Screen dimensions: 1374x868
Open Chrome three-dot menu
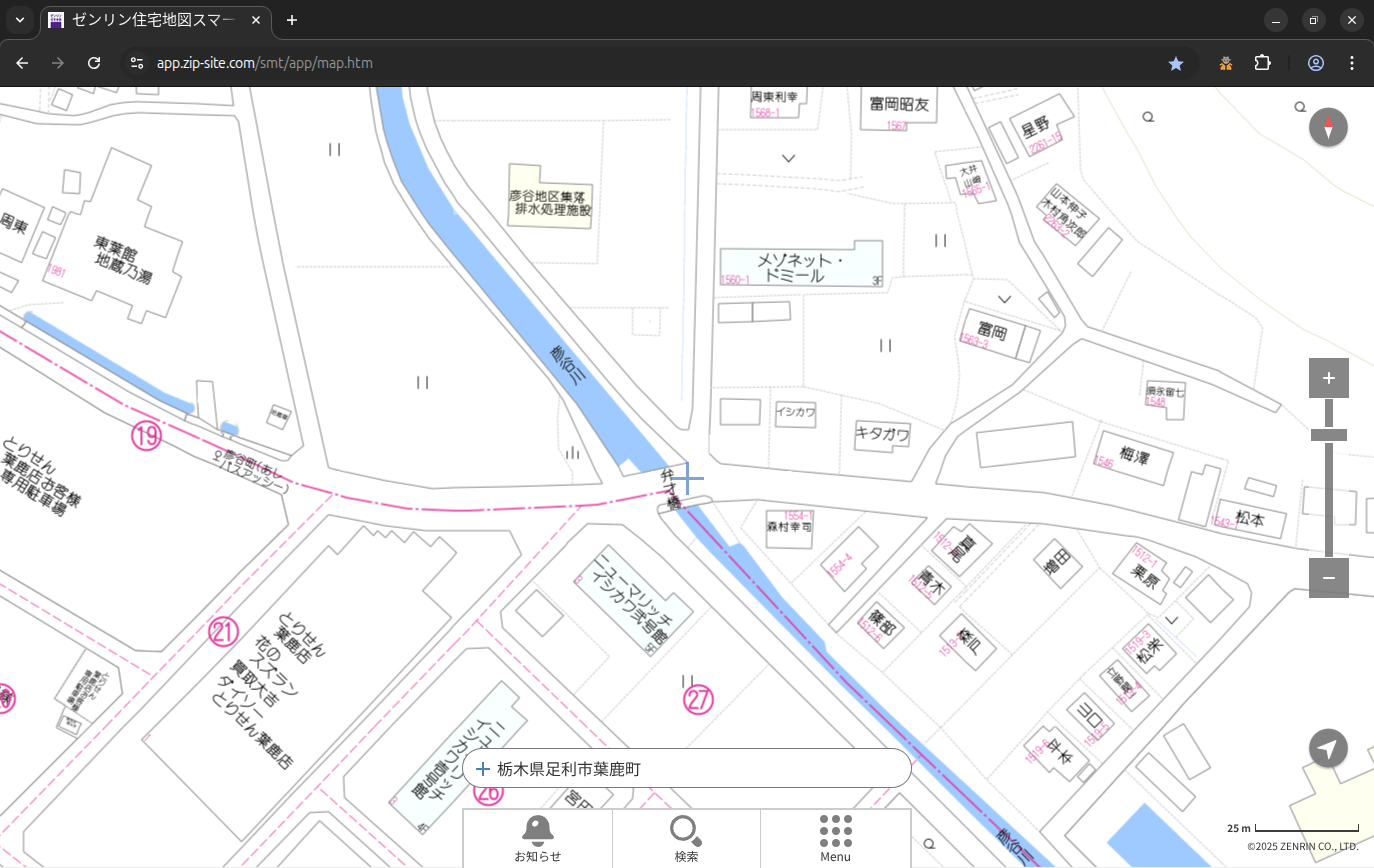[x=1352, y=63]
